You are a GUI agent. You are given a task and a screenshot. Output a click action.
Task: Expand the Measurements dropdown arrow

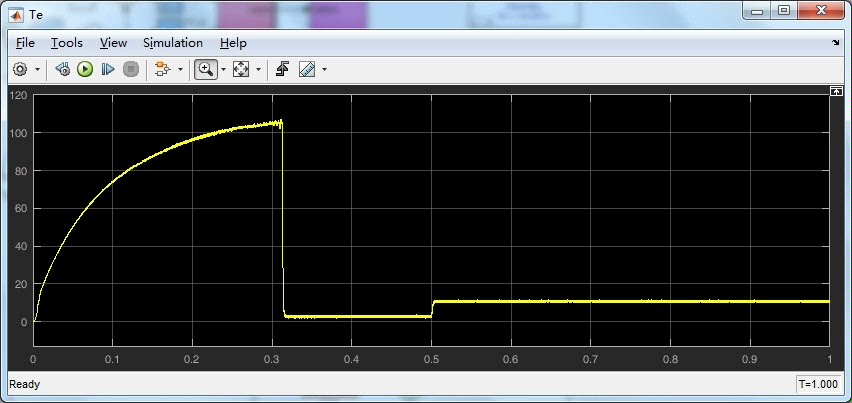point(324,70)
